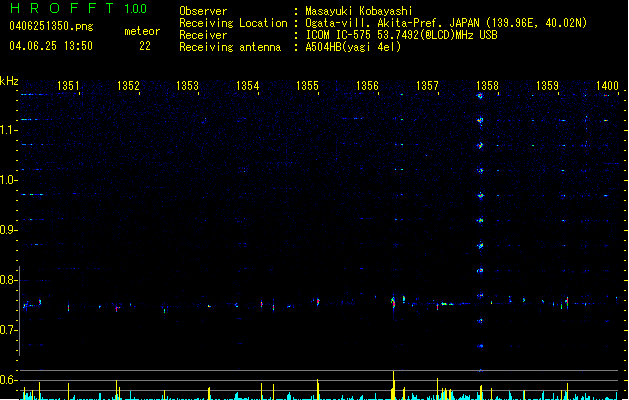Click the 0.9 frequency axis label
Viewport: 629px width, 400px height.
pos(9,230)
